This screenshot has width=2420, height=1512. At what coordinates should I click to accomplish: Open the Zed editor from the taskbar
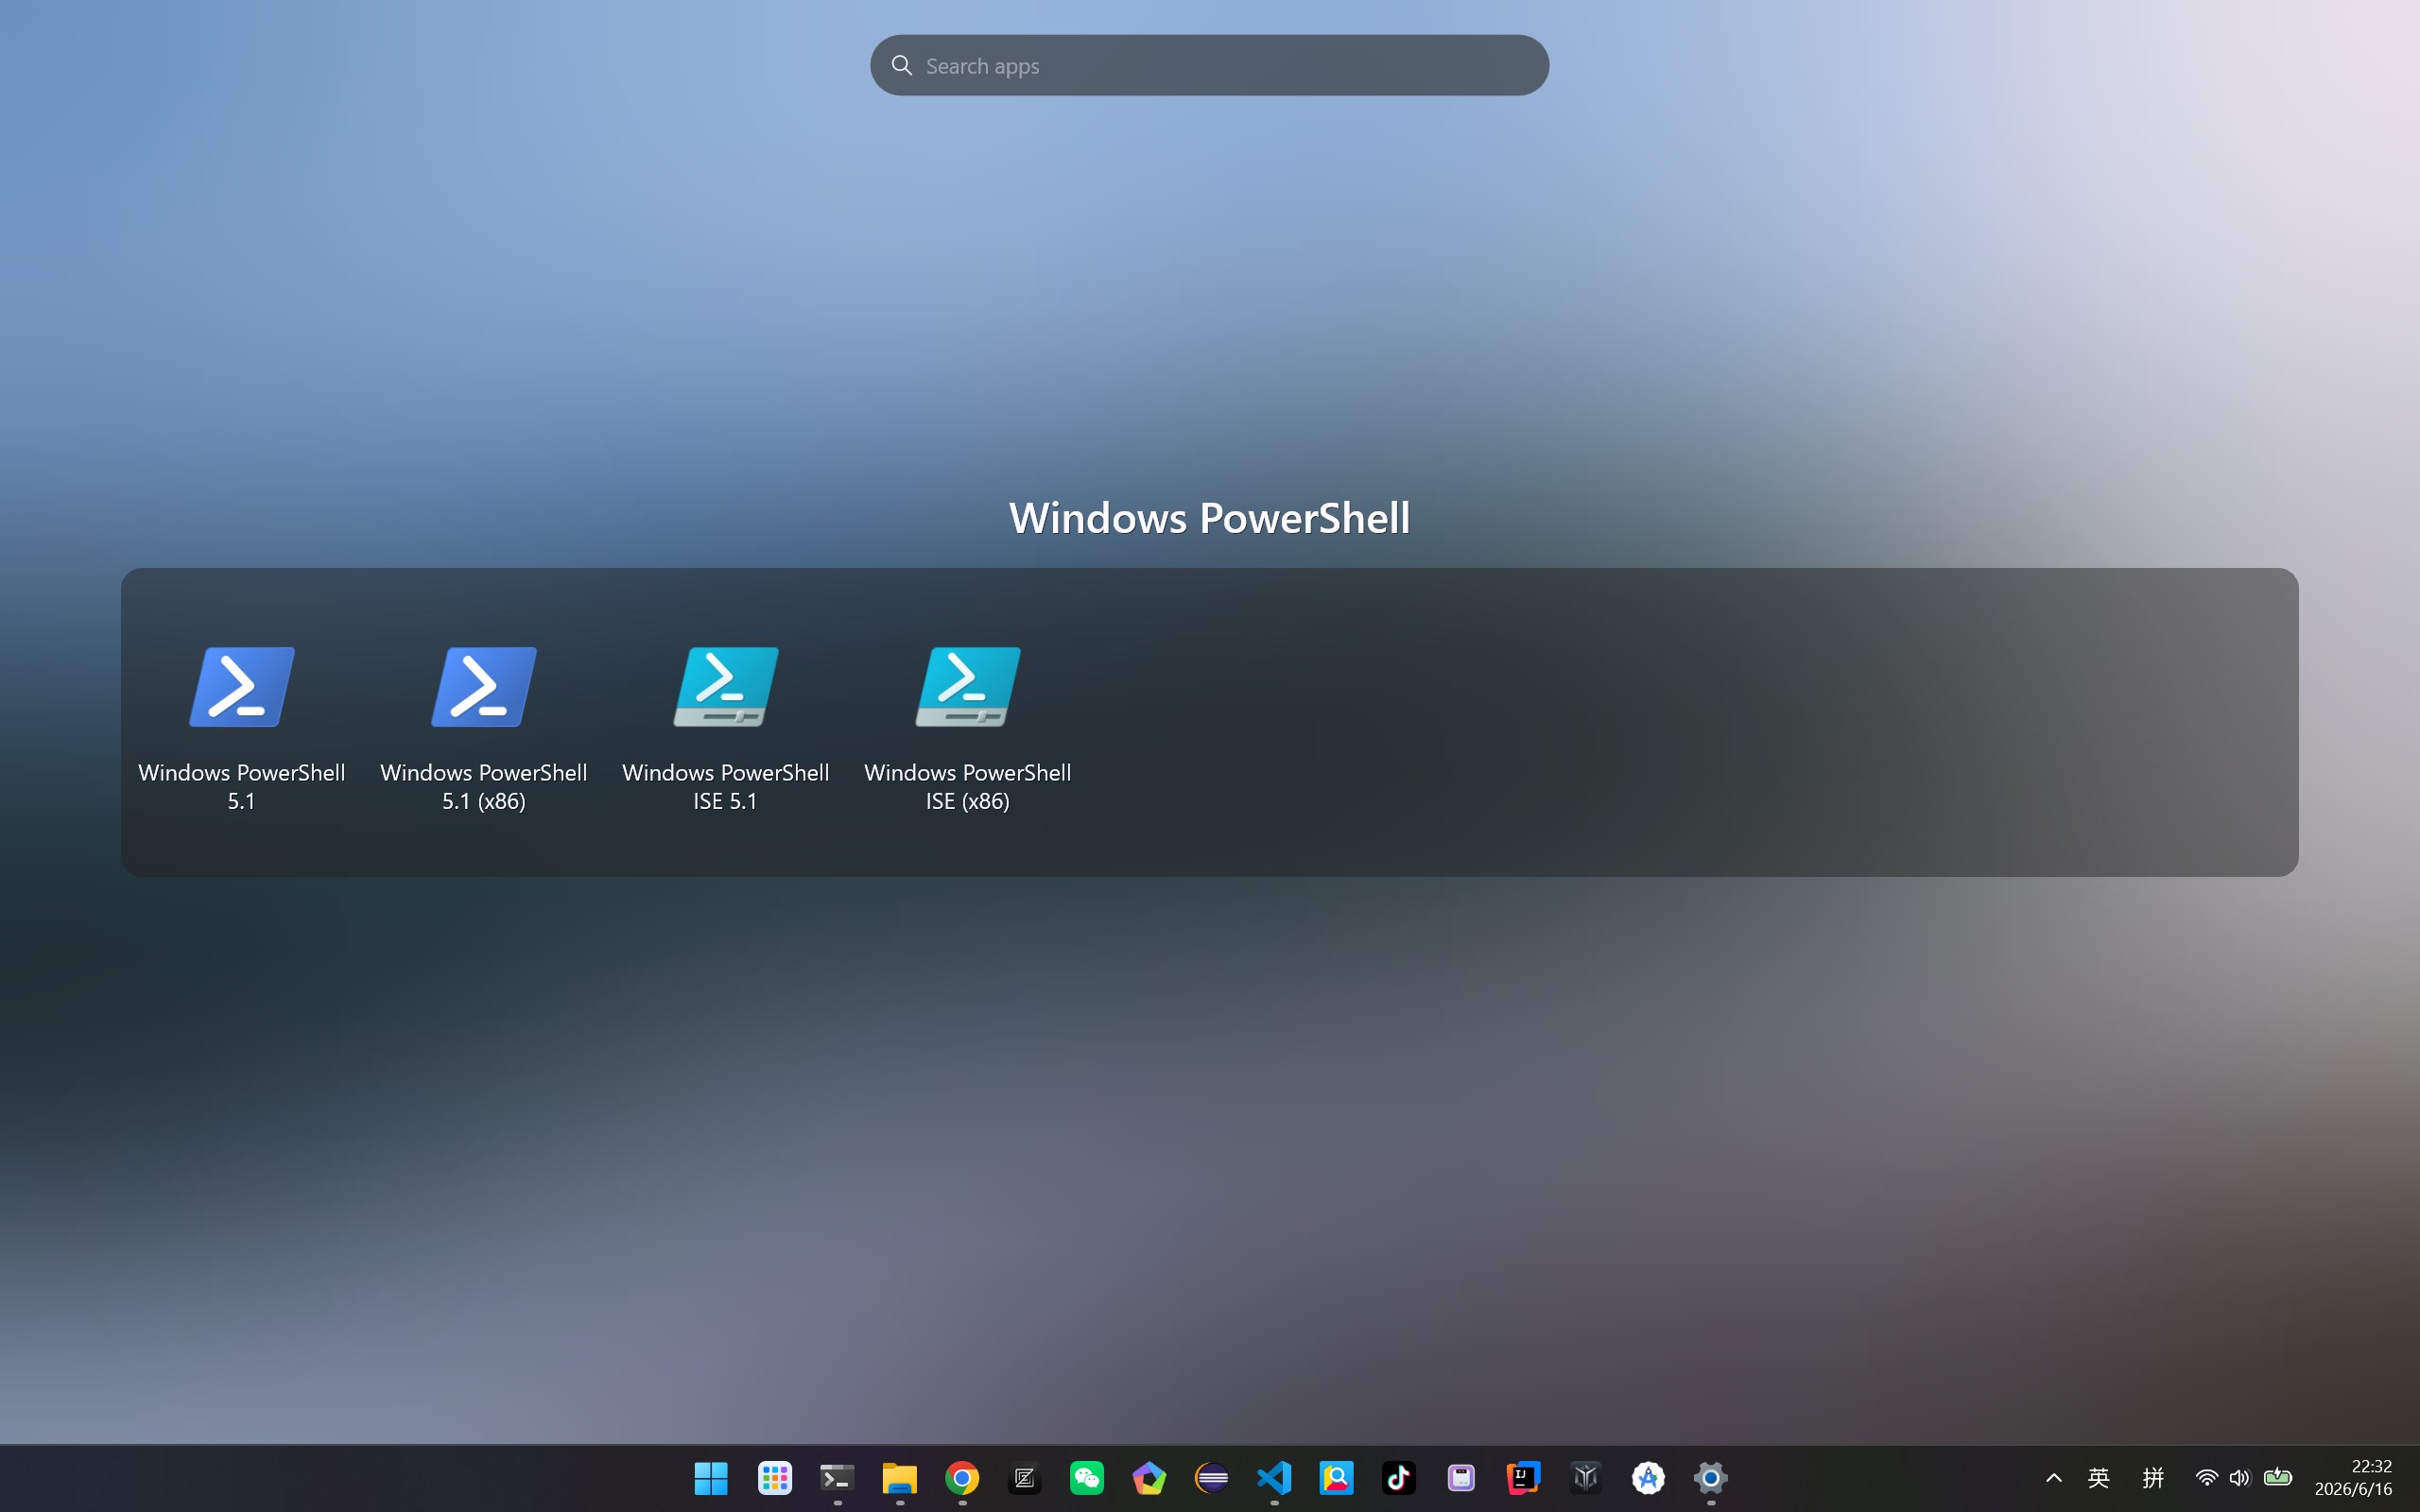coord(1024,1478)
